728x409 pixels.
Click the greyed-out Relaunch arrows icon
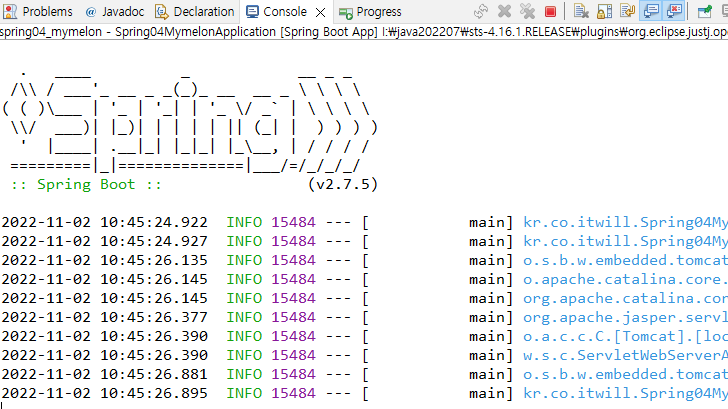481,12
